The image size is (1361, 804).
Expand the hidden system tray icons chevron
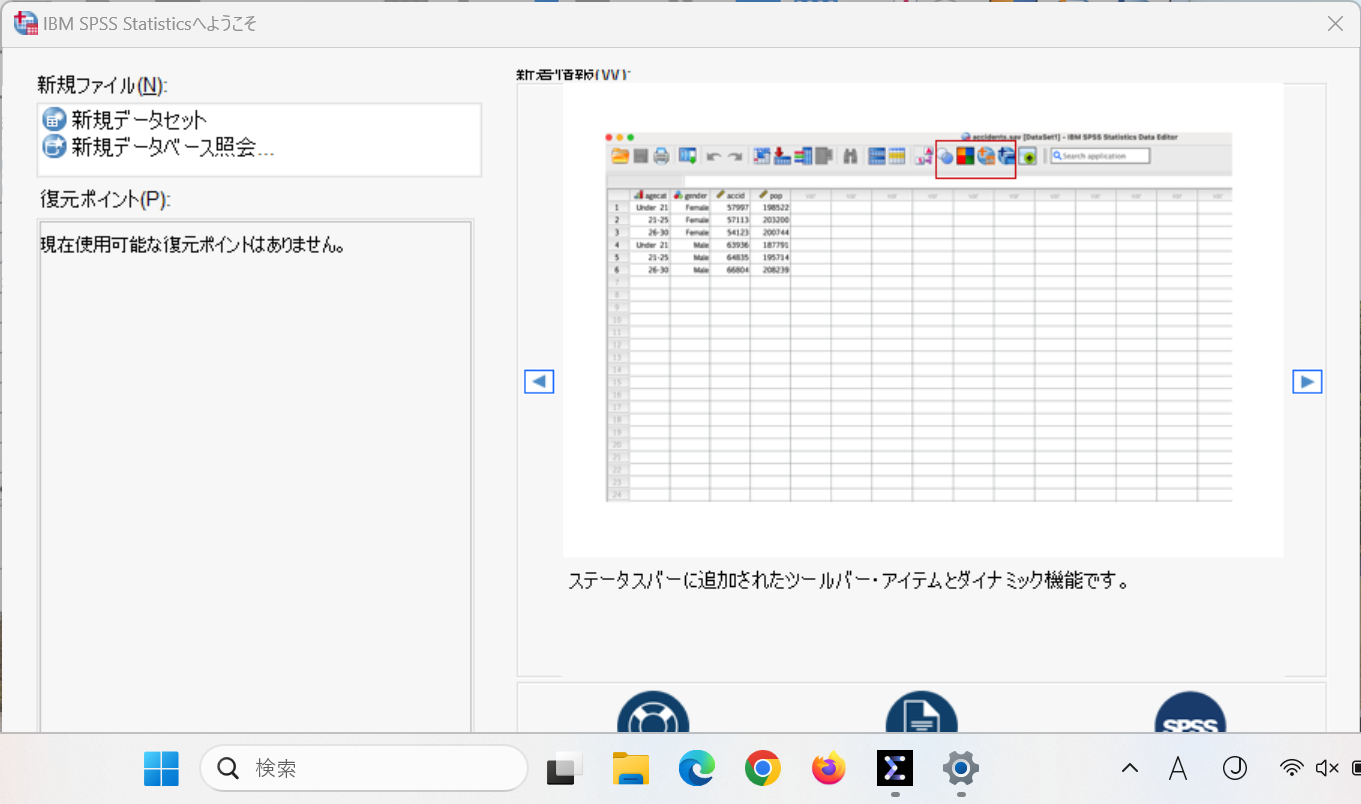[1130, 769]
